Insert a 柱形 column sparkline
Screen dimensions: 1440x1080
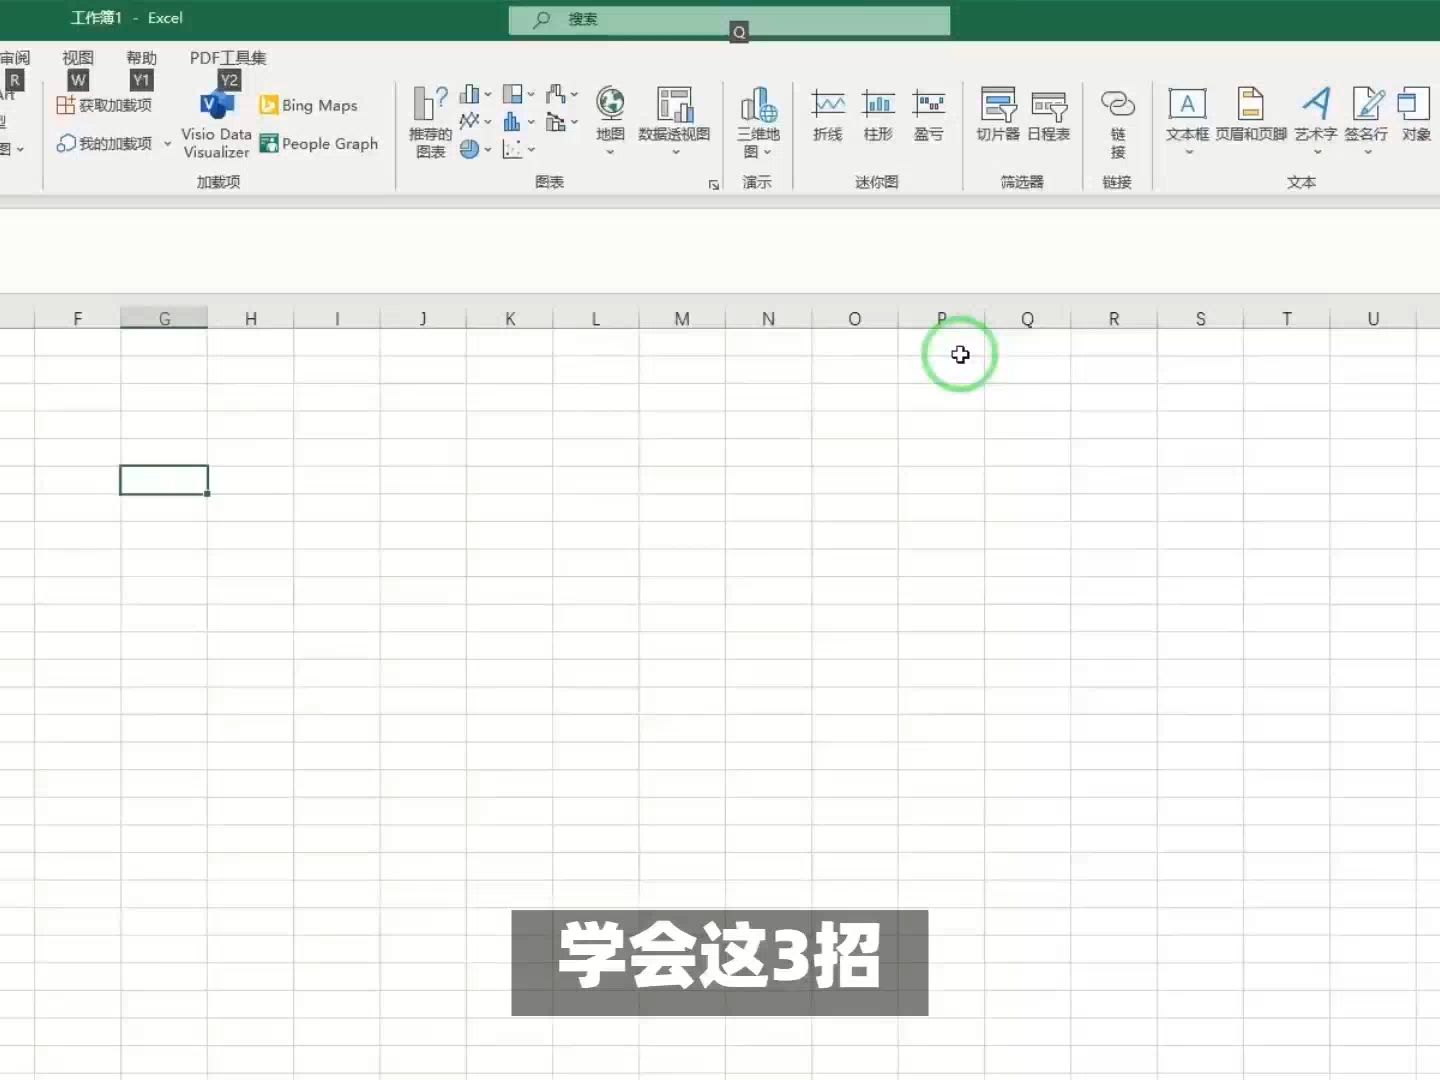coord(878,115)
